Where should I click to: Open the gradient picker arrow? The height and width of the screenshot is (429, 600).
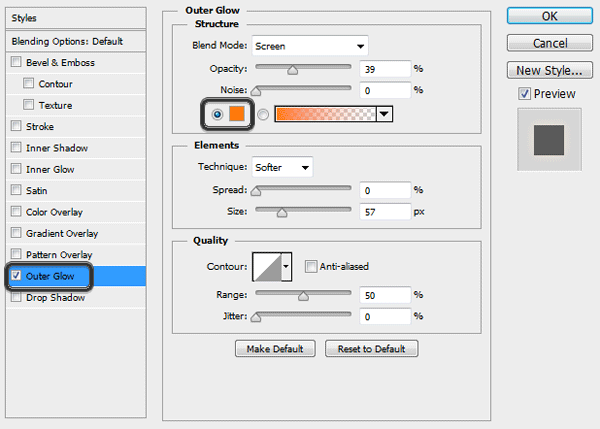(x=383, y=114)
